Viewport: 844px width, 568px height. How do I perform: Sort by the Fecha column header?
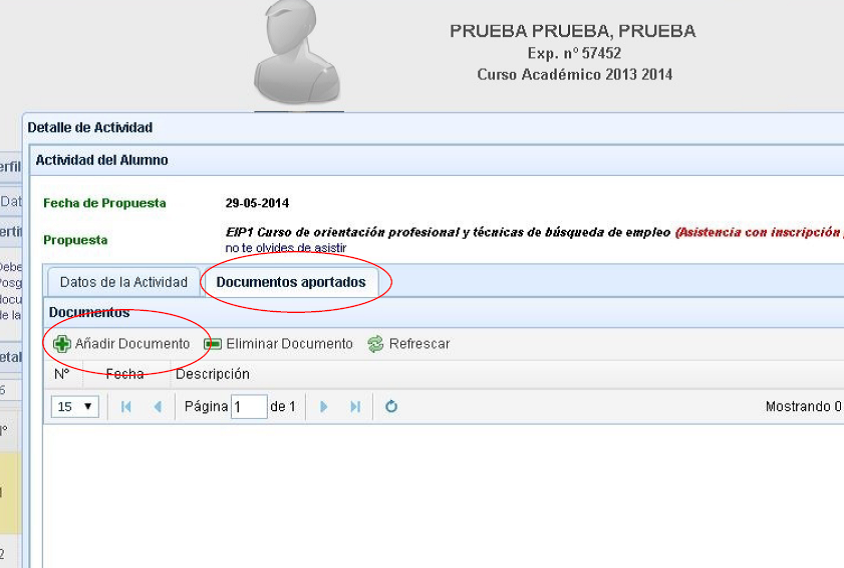[125, 374]
